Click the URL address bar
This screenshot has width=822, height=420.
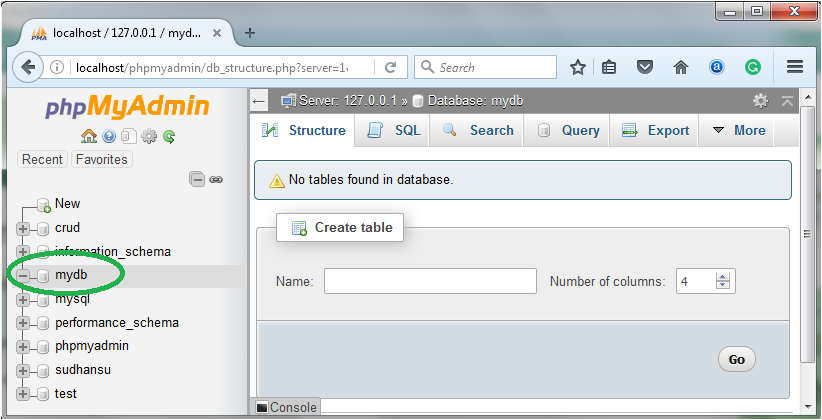tap(211, 68)
